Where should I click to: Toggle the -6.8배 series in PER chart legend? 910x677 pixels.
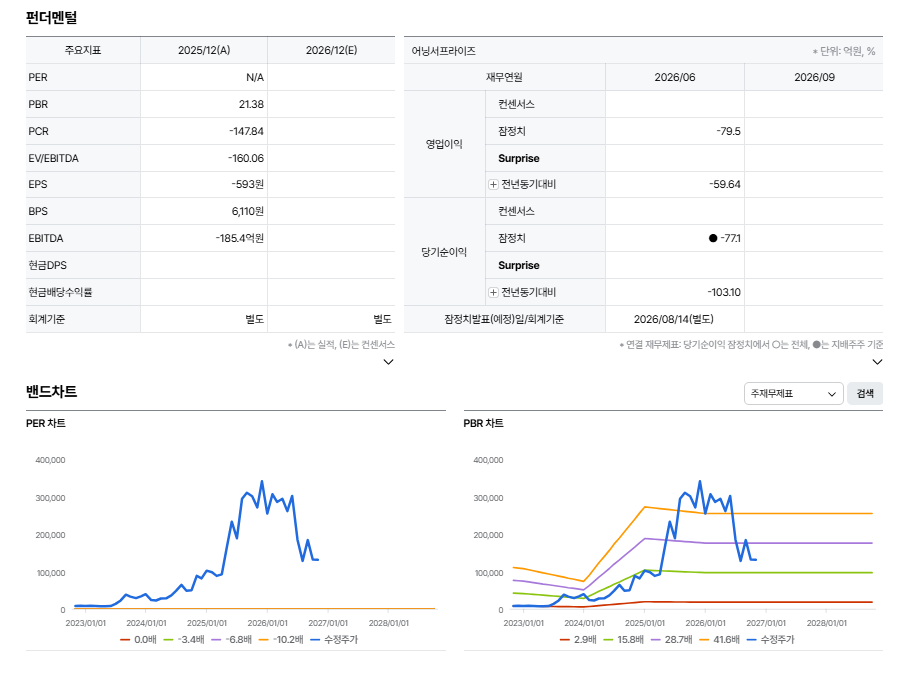point(232,639)
